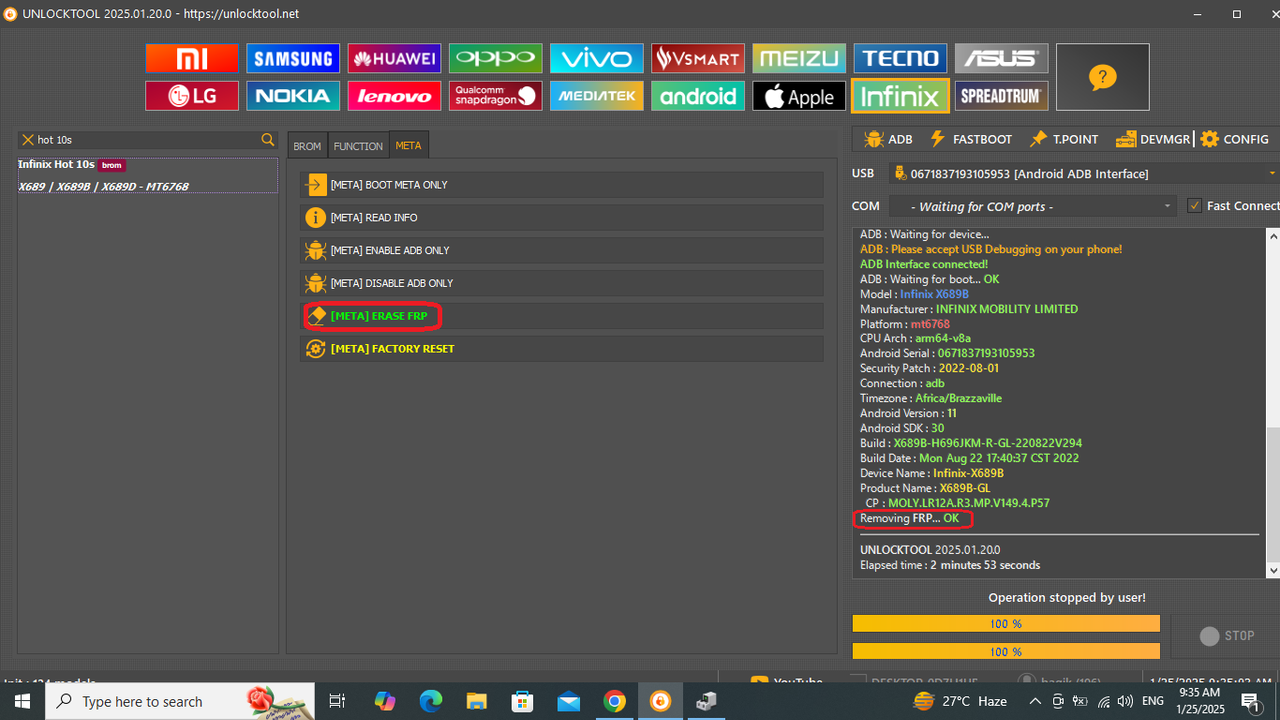Pick the OPPO brand icon

click(495, 59)
